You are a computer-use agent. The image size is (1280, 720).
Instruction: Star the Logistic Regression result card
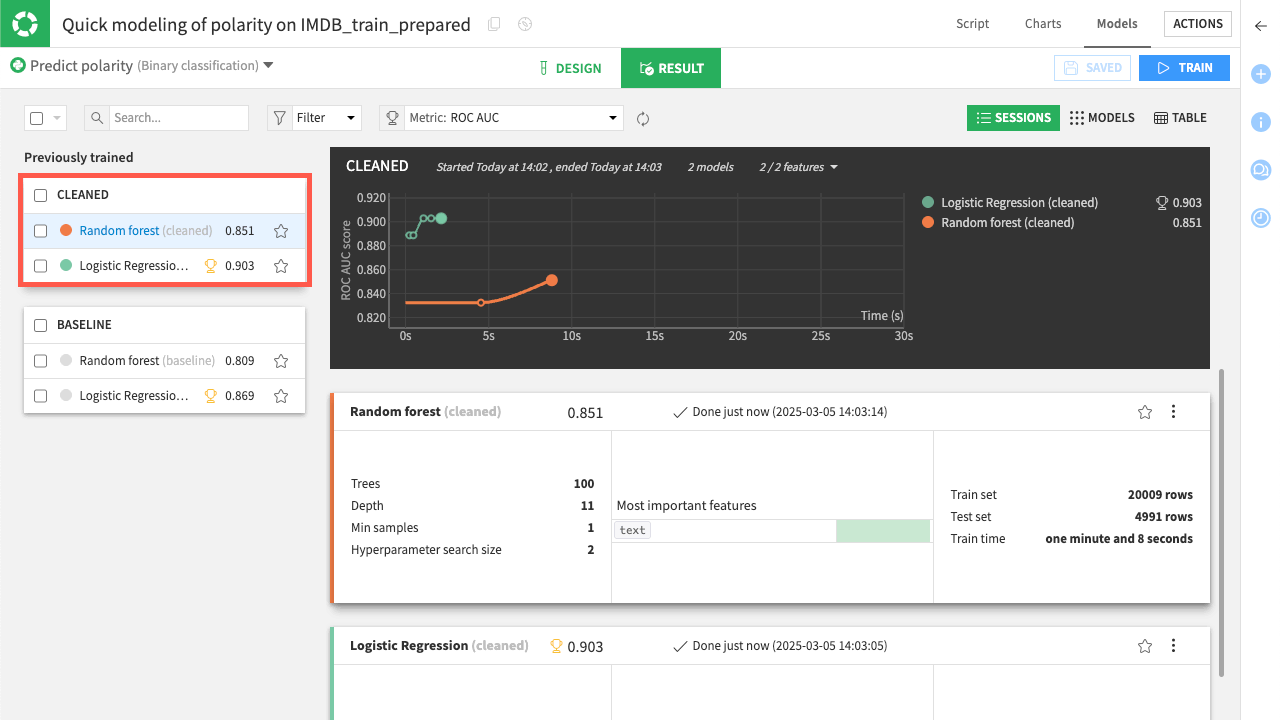(x=1145, y=646)
